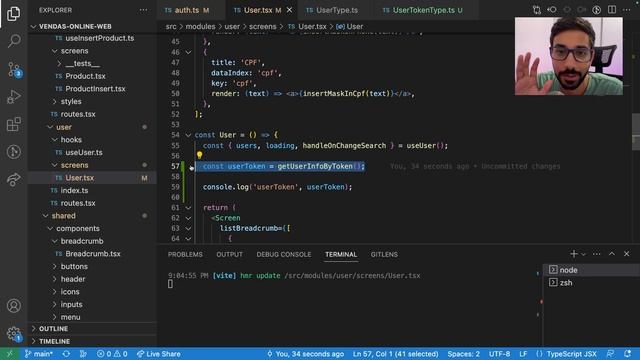Fold the code block at line 54

[x=188, y=135]
